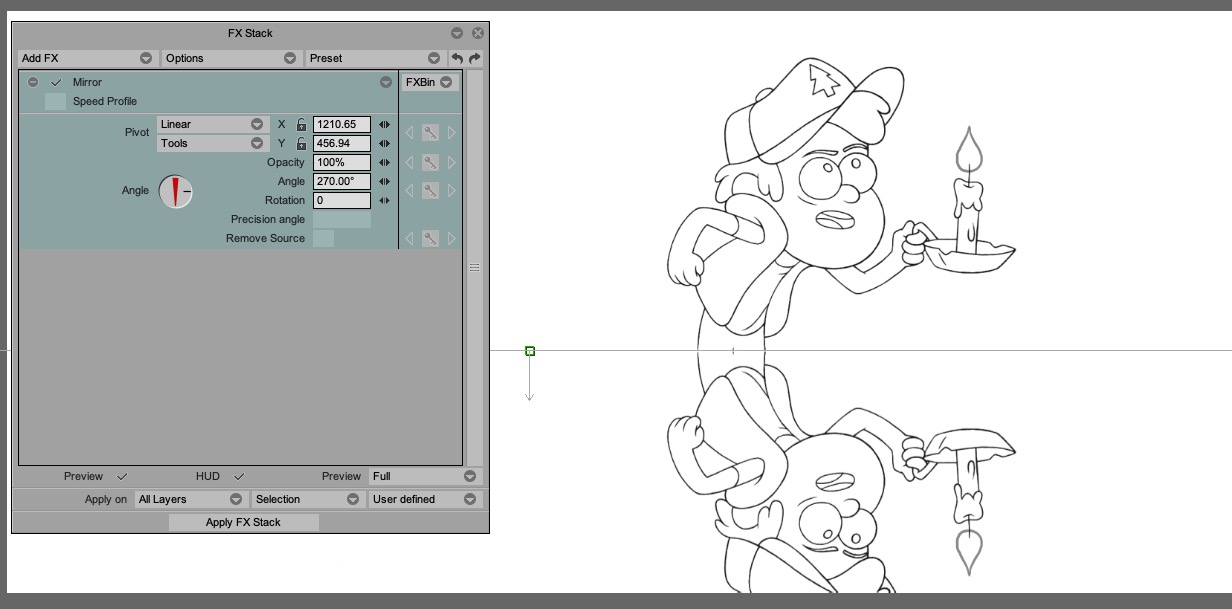Enable the Remove Source checkbox
The width and height of the screenshot is (1232, 609).
(x=323, y=238)
